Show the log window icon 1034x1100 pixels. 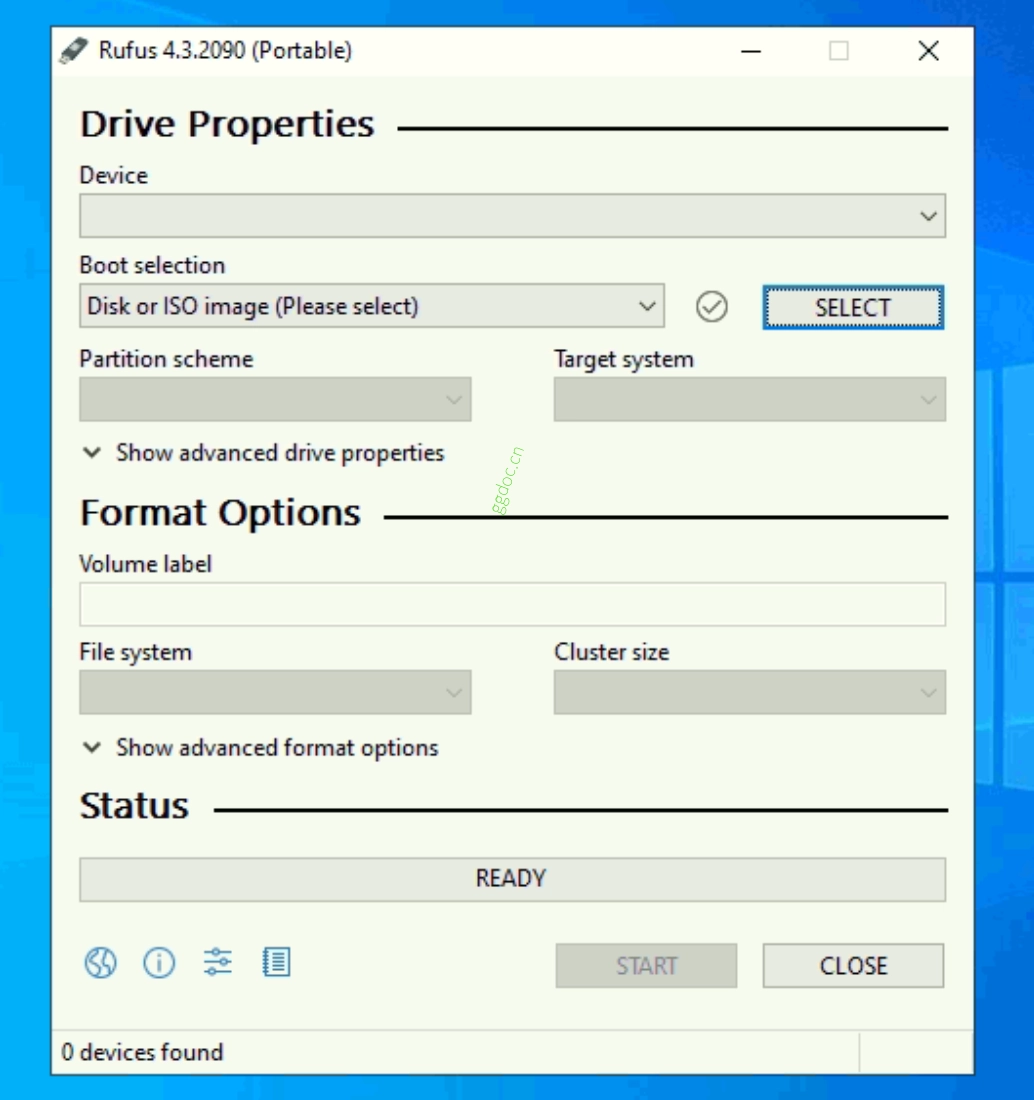276,962
